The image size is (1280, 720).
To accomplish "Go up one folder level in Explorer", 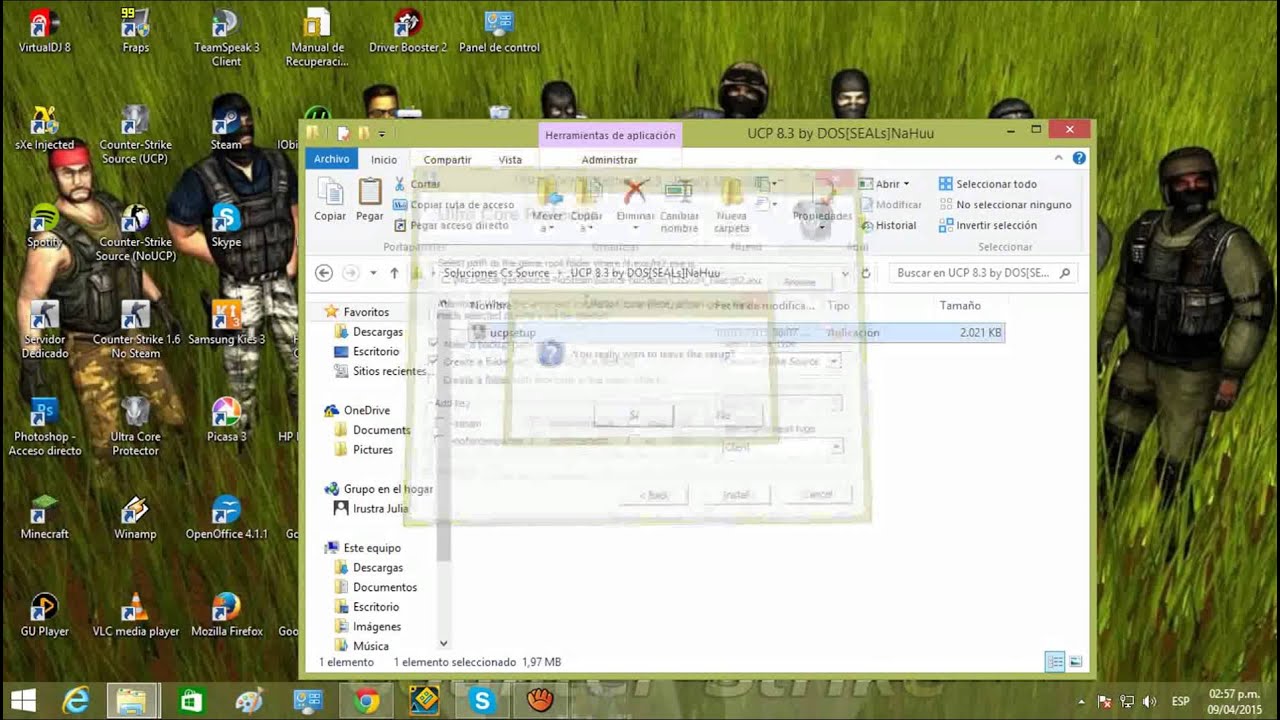I will (x=394, y=273).
